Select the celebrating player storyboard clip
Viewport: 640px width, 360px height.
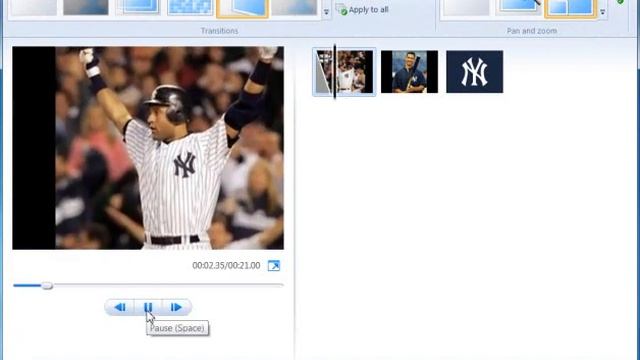[344, 72]
